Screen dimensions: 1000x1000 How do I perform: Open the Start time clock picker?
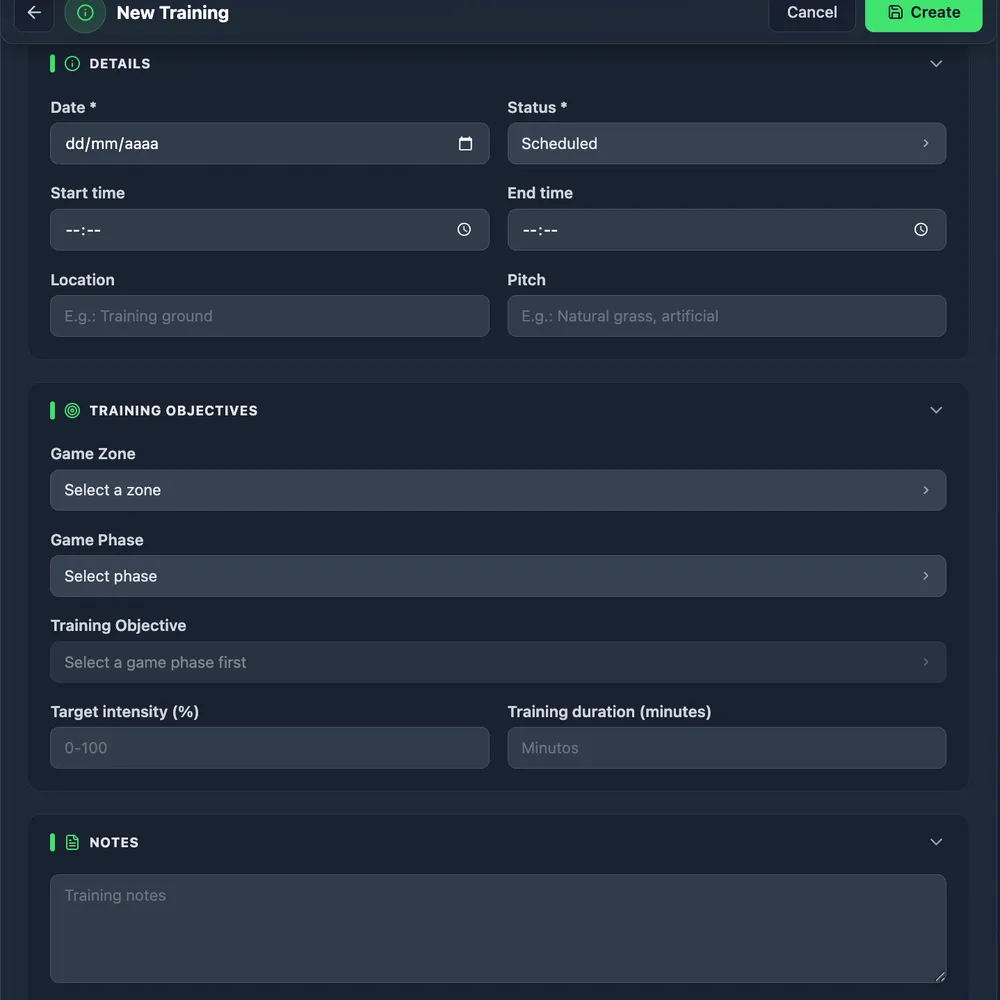pyautogui.click(x=464, y=230)
